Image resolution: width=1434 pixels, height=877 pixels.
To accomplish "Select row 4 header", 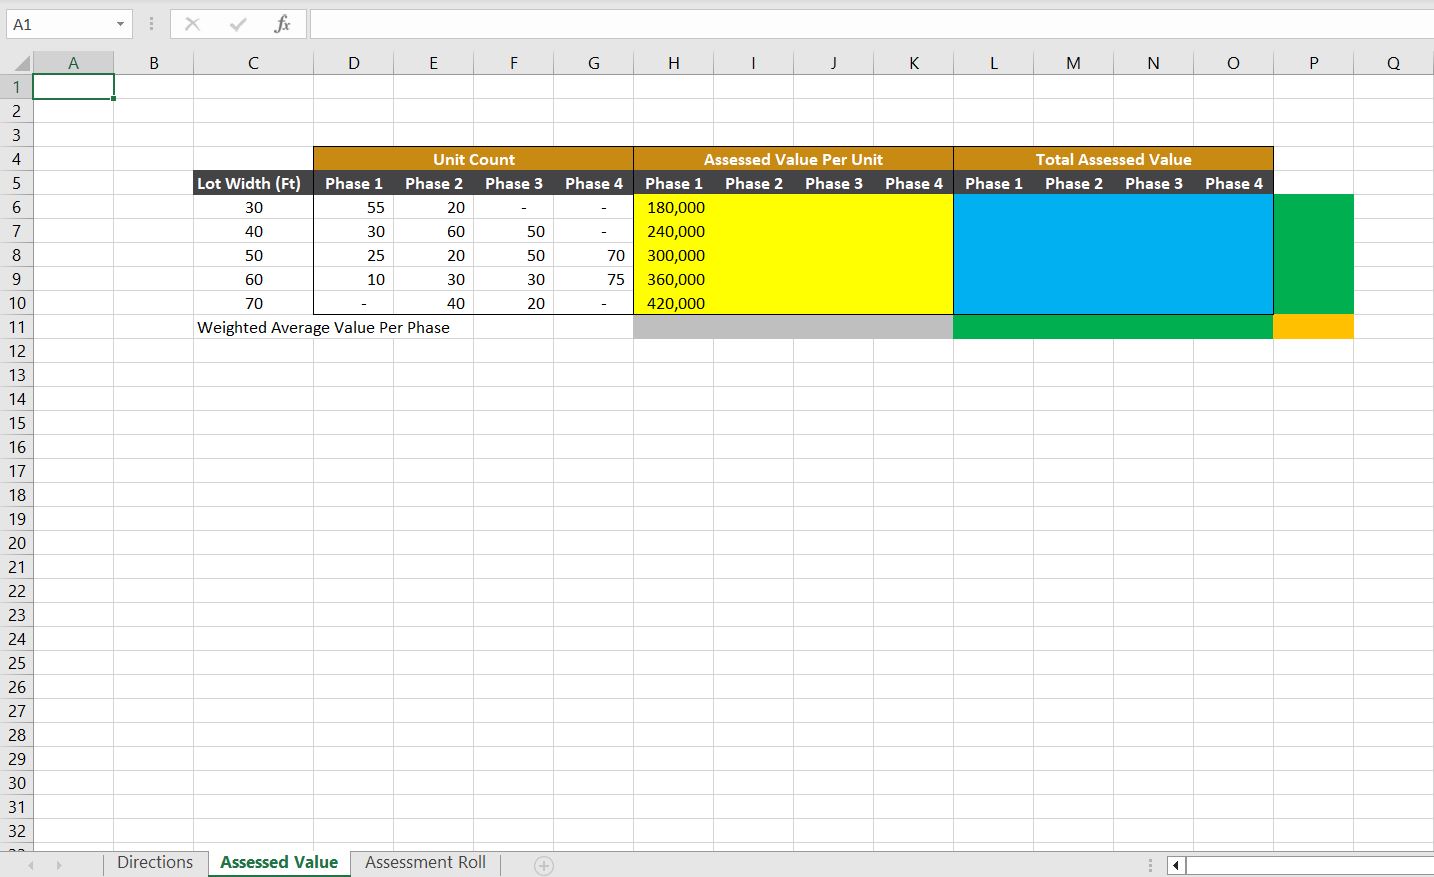I will point(17,159).
